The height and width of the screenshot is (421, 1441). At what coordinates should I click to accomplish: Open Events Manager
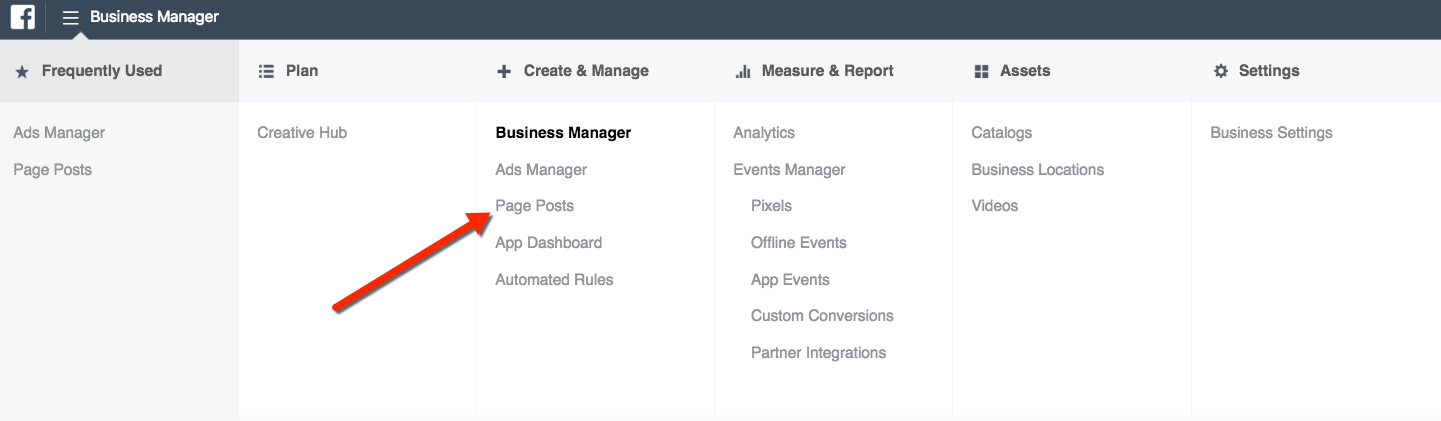pos(789,170)
